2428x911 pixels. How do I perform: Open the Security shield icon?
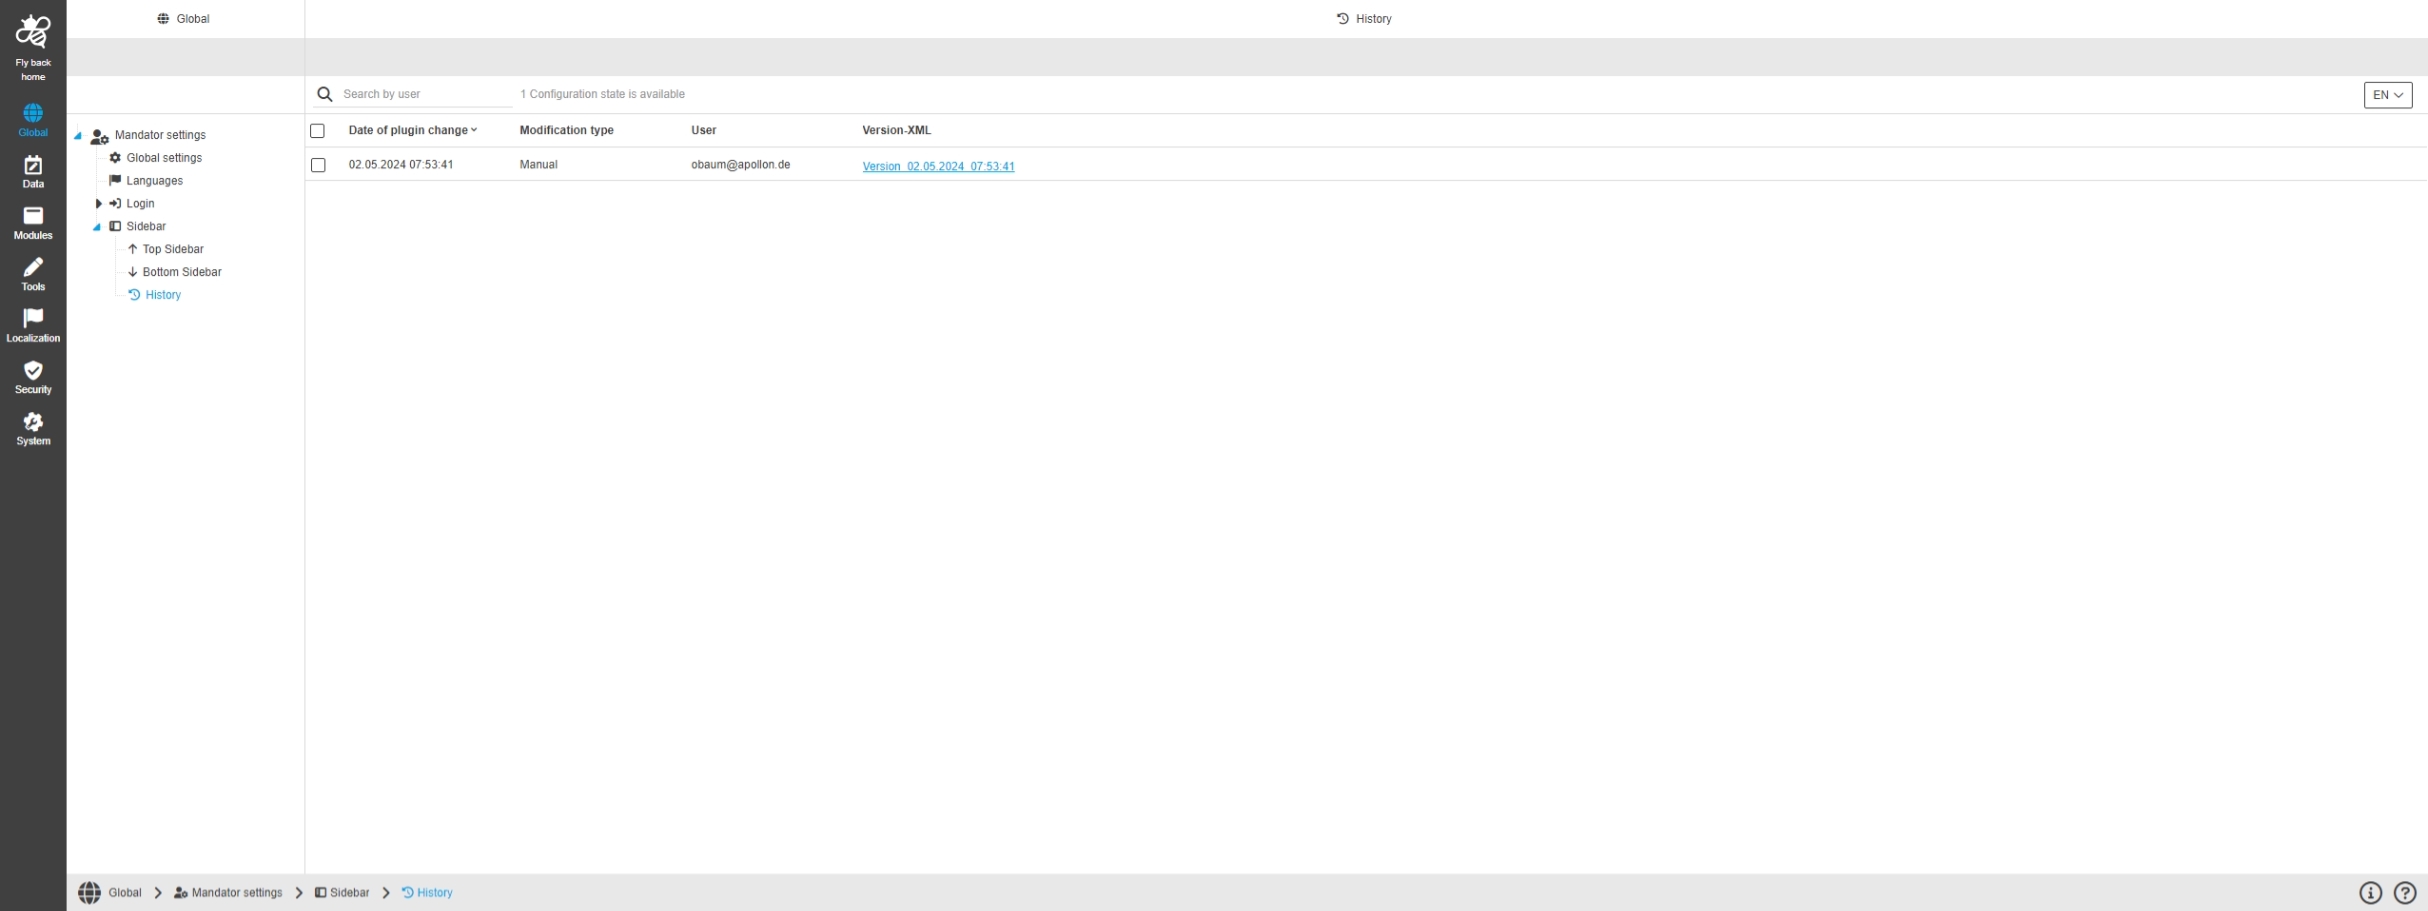[x=33, y=370]
